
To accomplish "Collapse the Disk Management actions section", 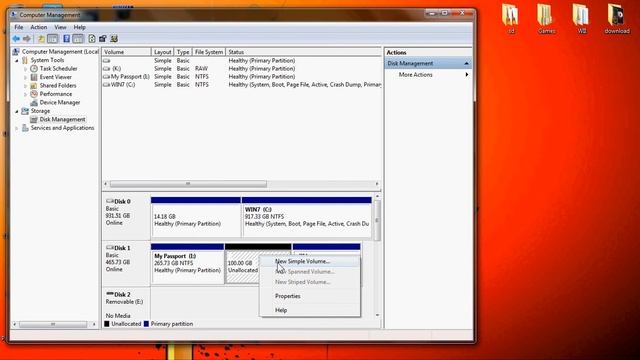I will (x=466, y=64).
